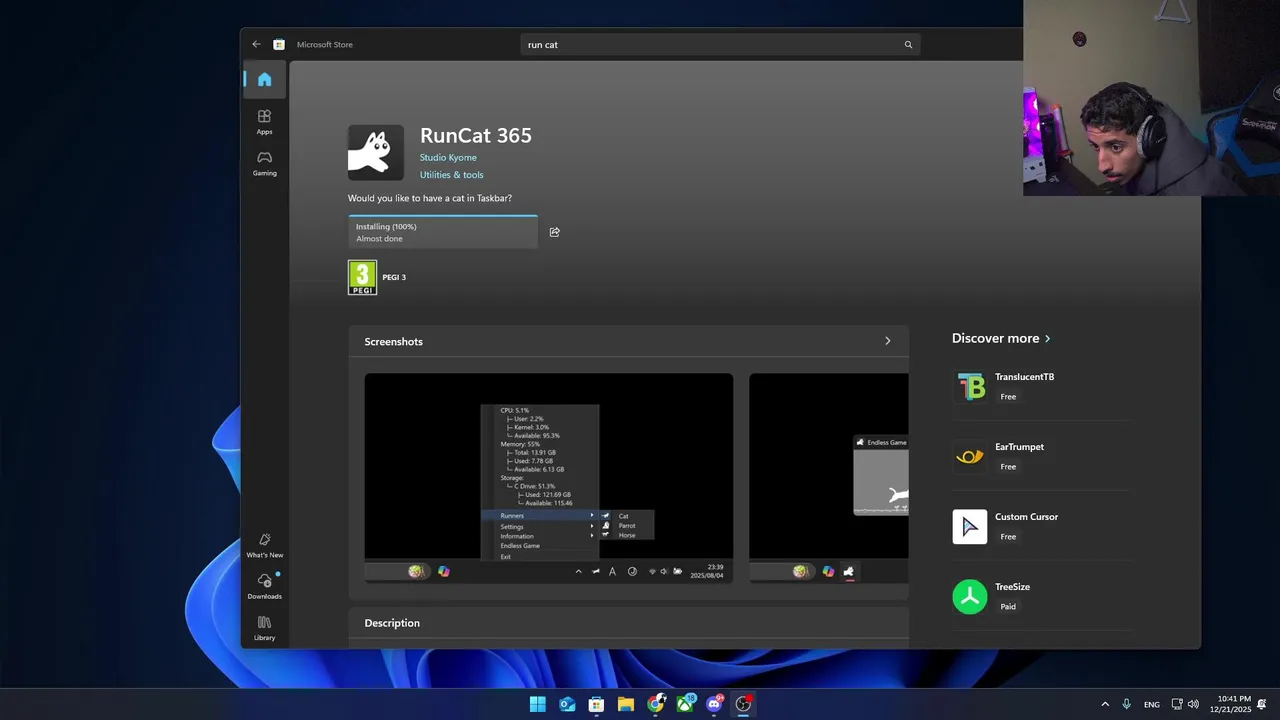Expand the Screenshots section chevron
The image size is (1280, 720).
tap(887, 341)
